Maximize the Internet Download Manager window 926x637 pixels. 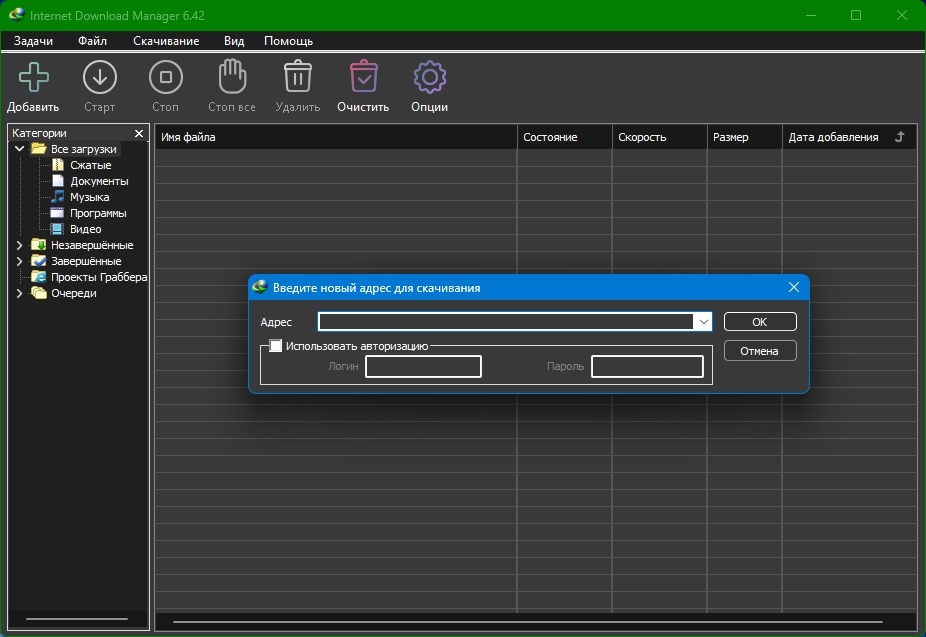click(856, 15)
